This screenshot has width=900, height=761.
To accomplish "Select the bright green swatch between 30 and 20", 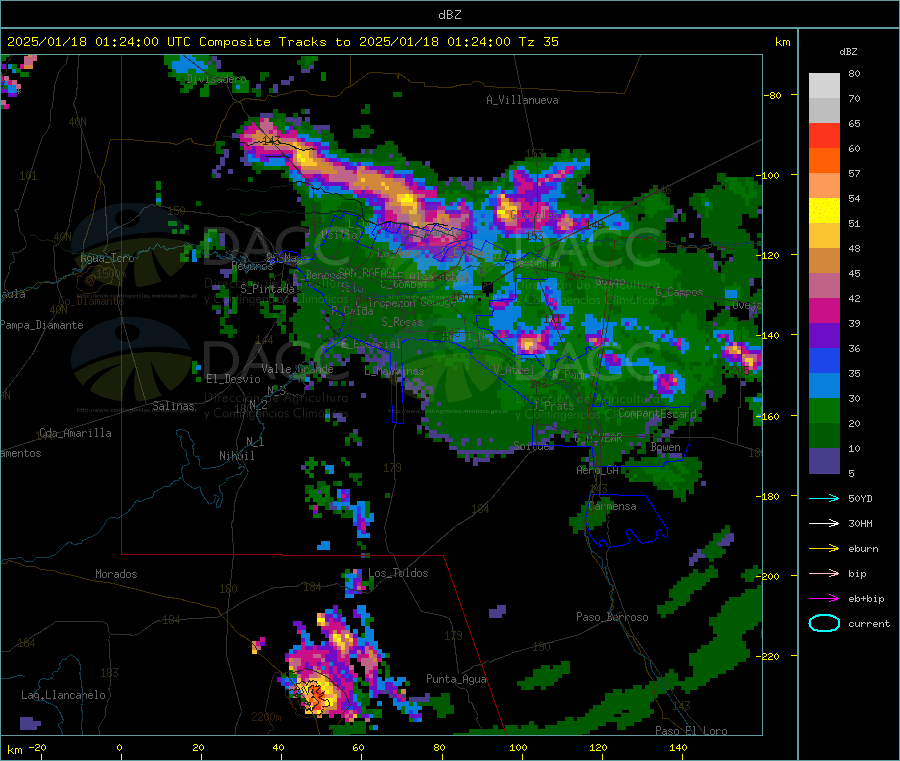I will pyautogui.click(x=824, y=411).
